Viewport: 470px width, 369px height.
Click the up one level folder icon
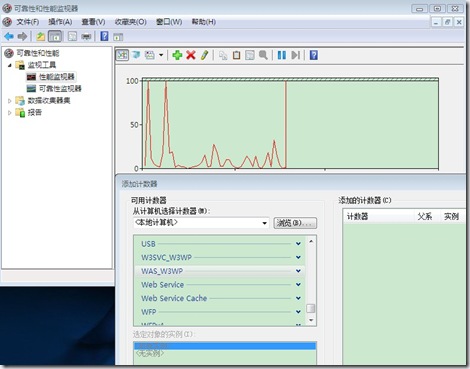41,36
